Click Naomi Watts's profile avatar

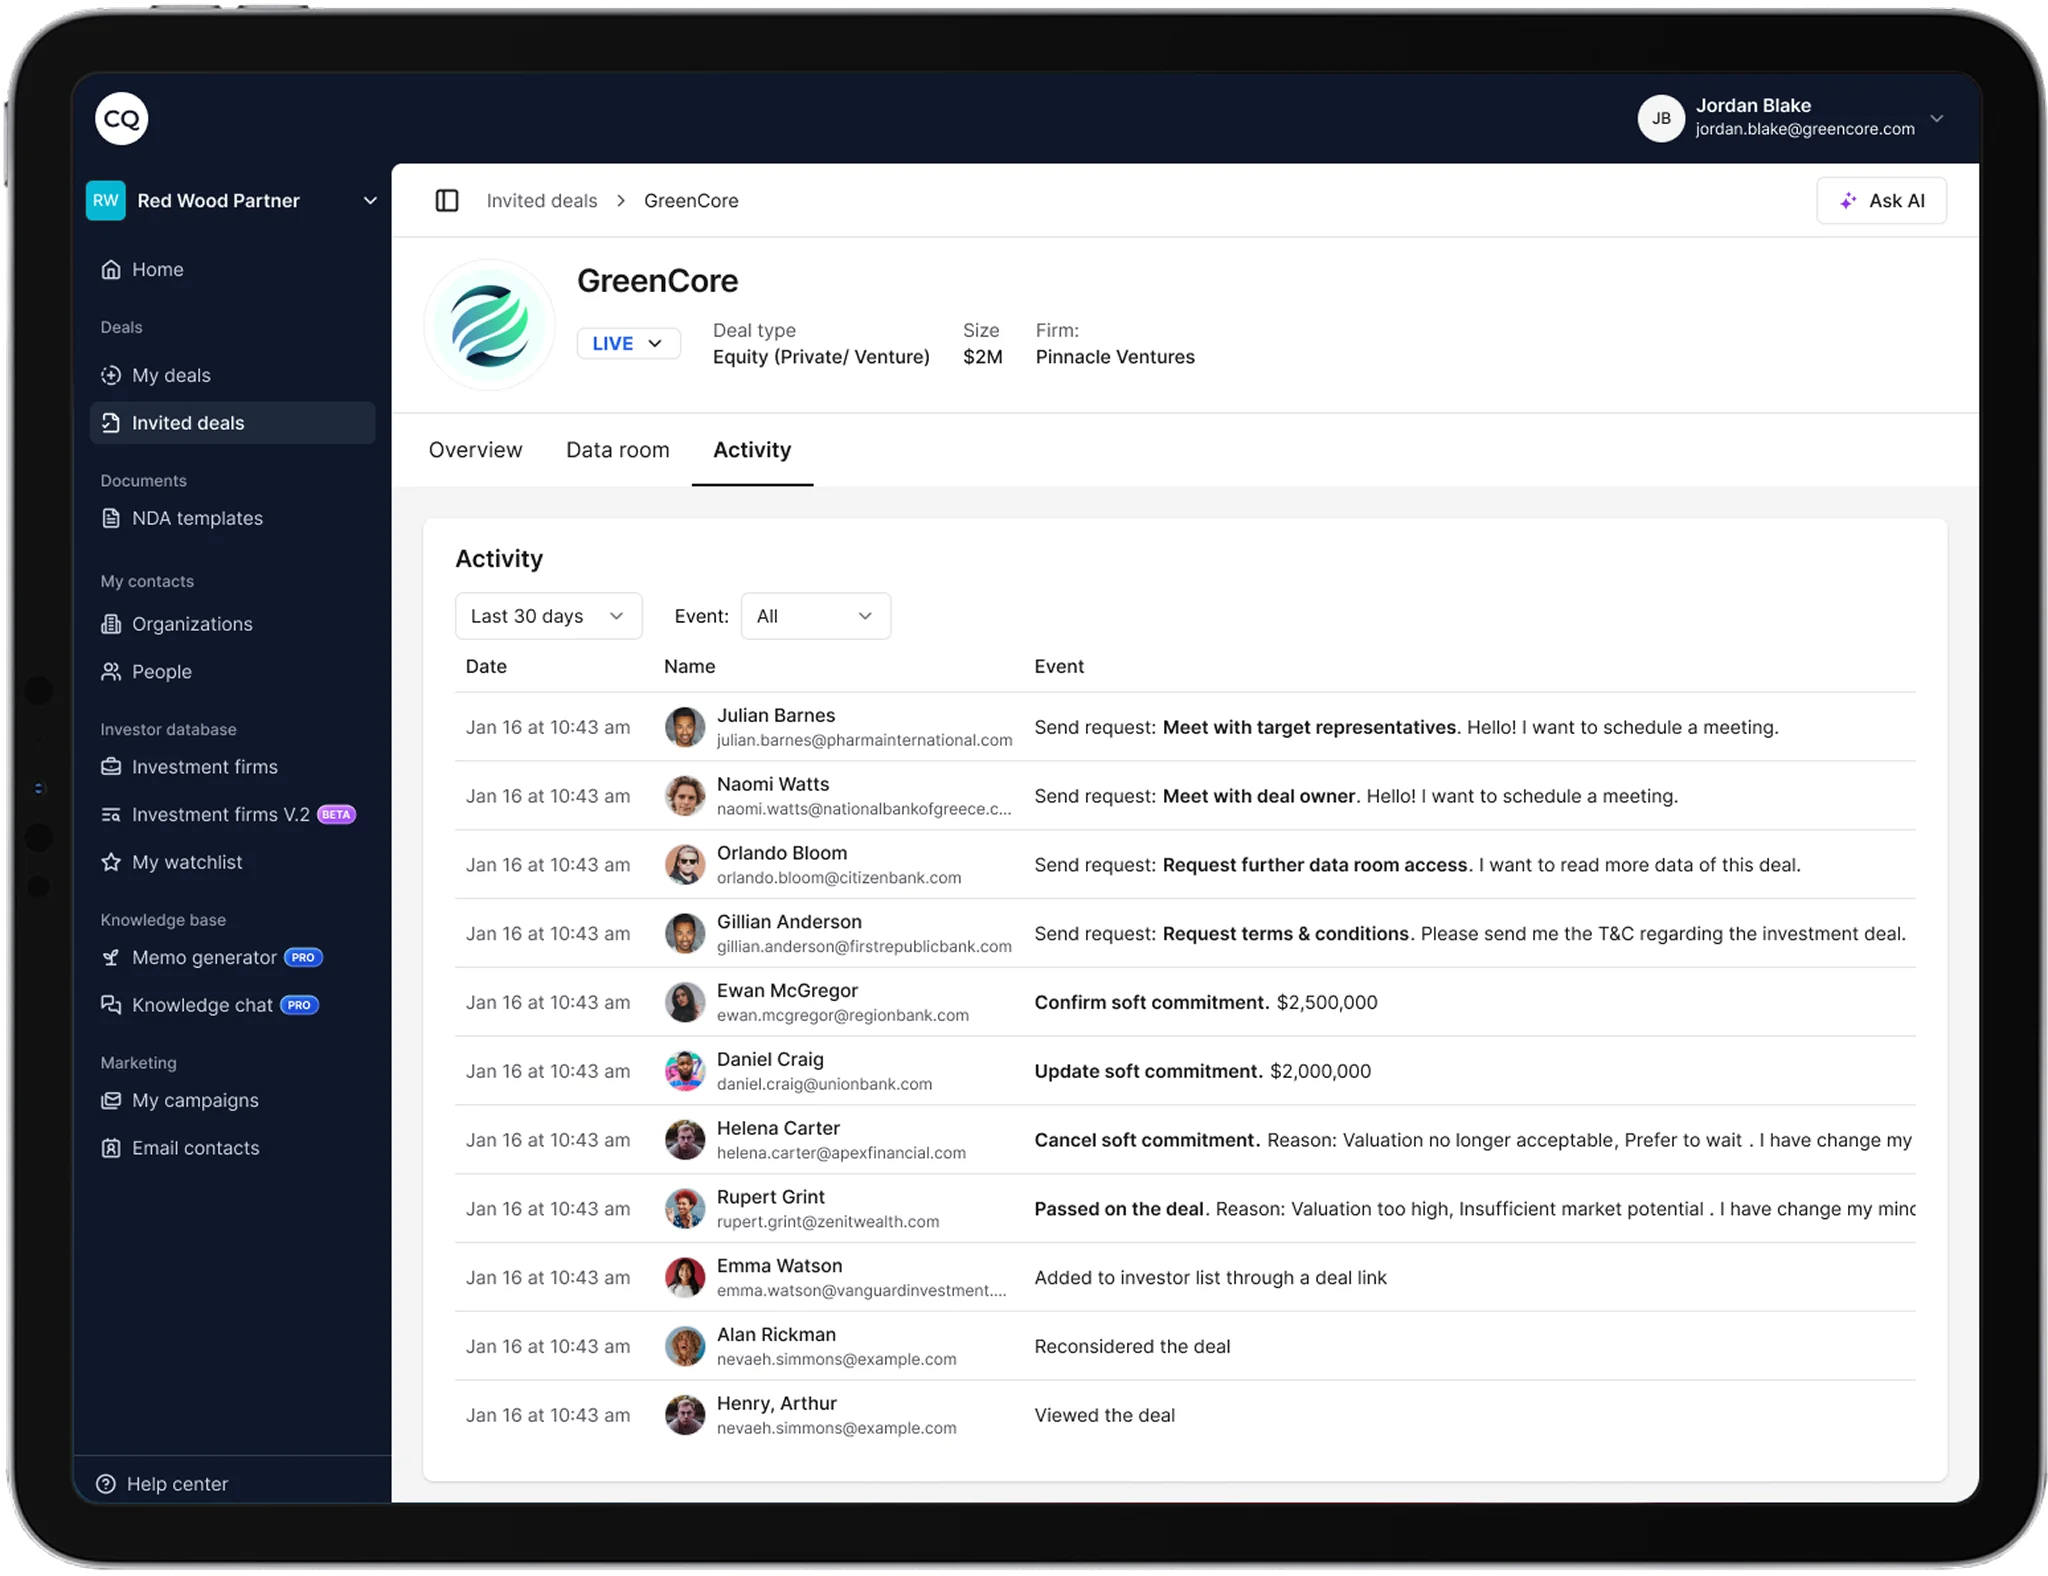685,795
